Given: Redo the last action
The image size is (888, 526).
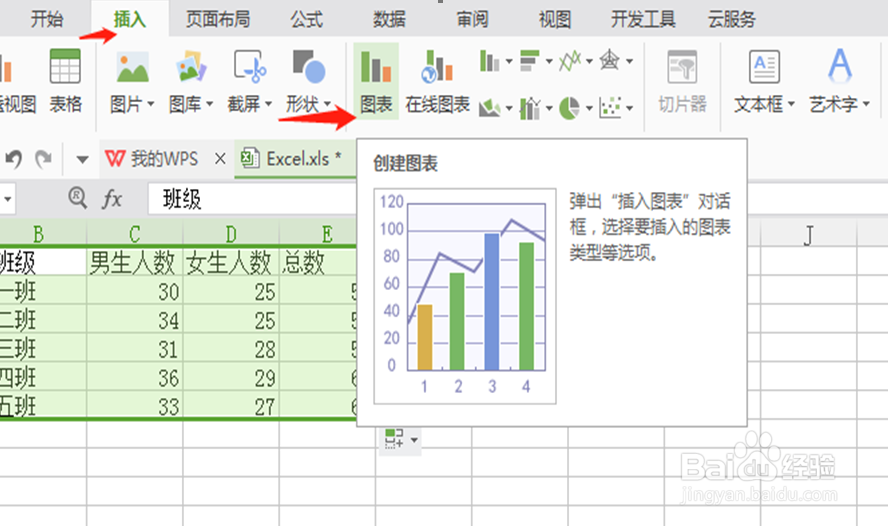Looking at the screenshot, I should point(44,159).
